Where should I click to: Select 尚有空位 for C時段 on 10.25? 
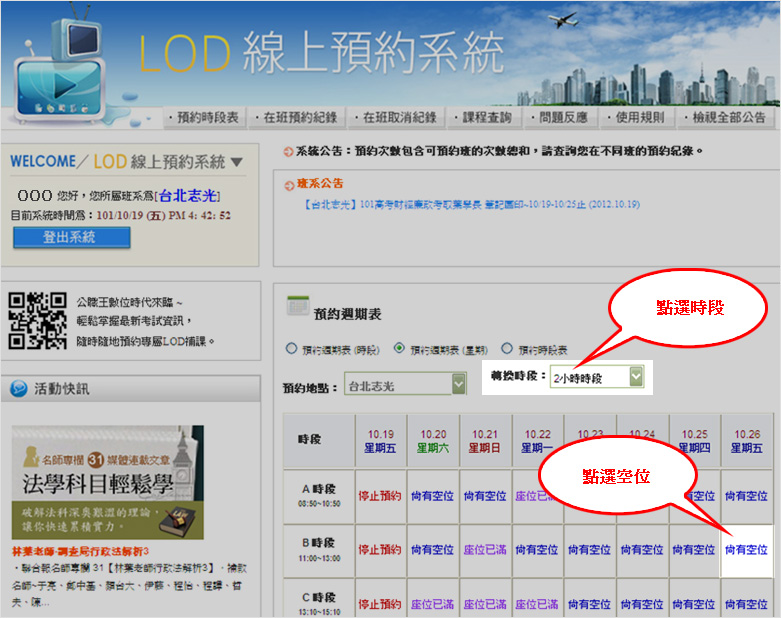pyautogui.click(x=694, y=604)
